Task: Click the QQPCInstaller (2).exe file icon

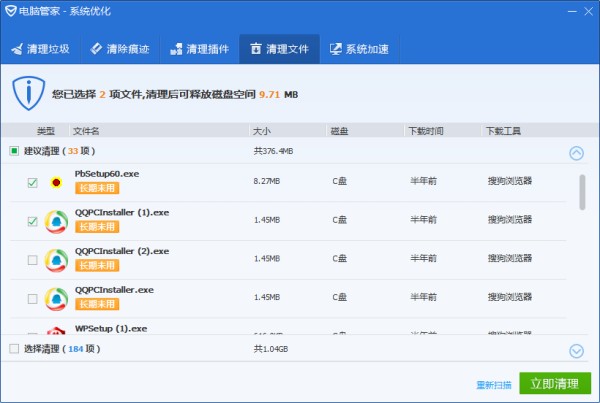Action: [57, 260]
